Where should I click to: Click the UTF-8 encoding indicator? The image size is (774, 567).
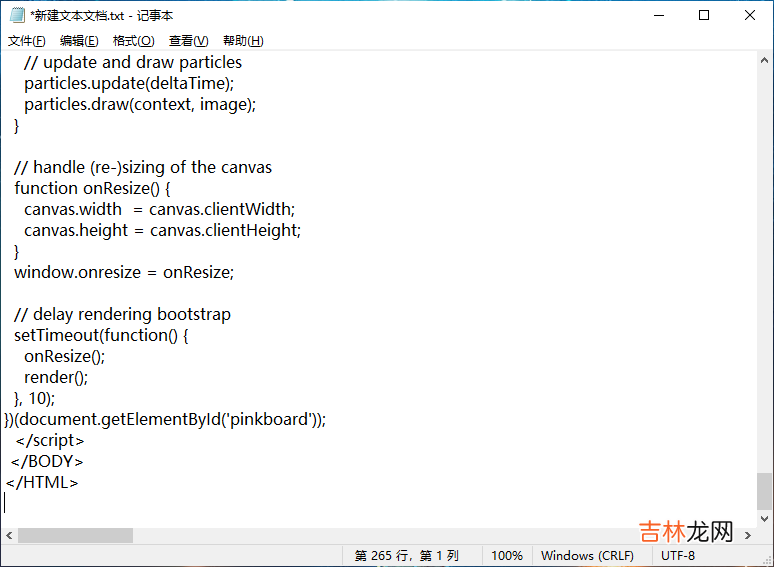(x=677, y=556)
